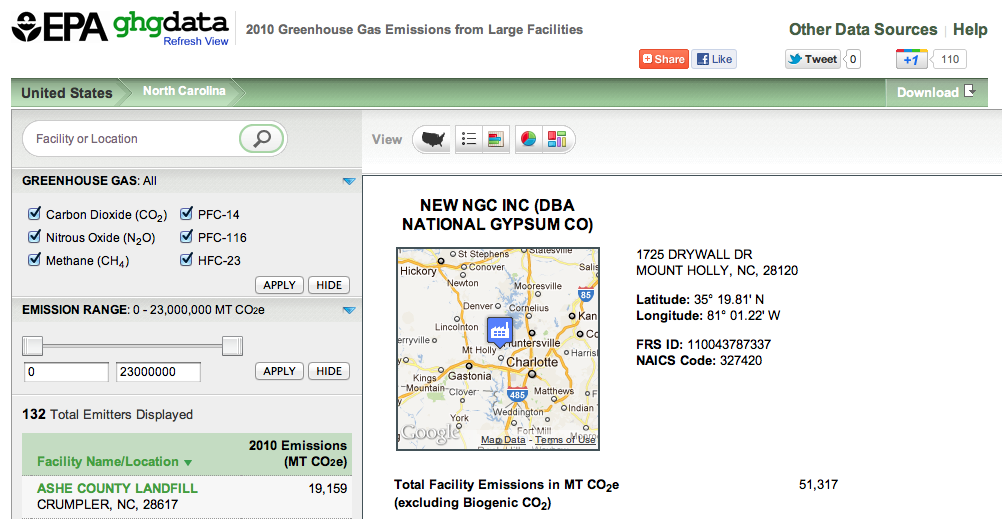This screenshot has height=519, width=1002.
Task: Click the minimum emission value field
Action: (x=66, y=371)
